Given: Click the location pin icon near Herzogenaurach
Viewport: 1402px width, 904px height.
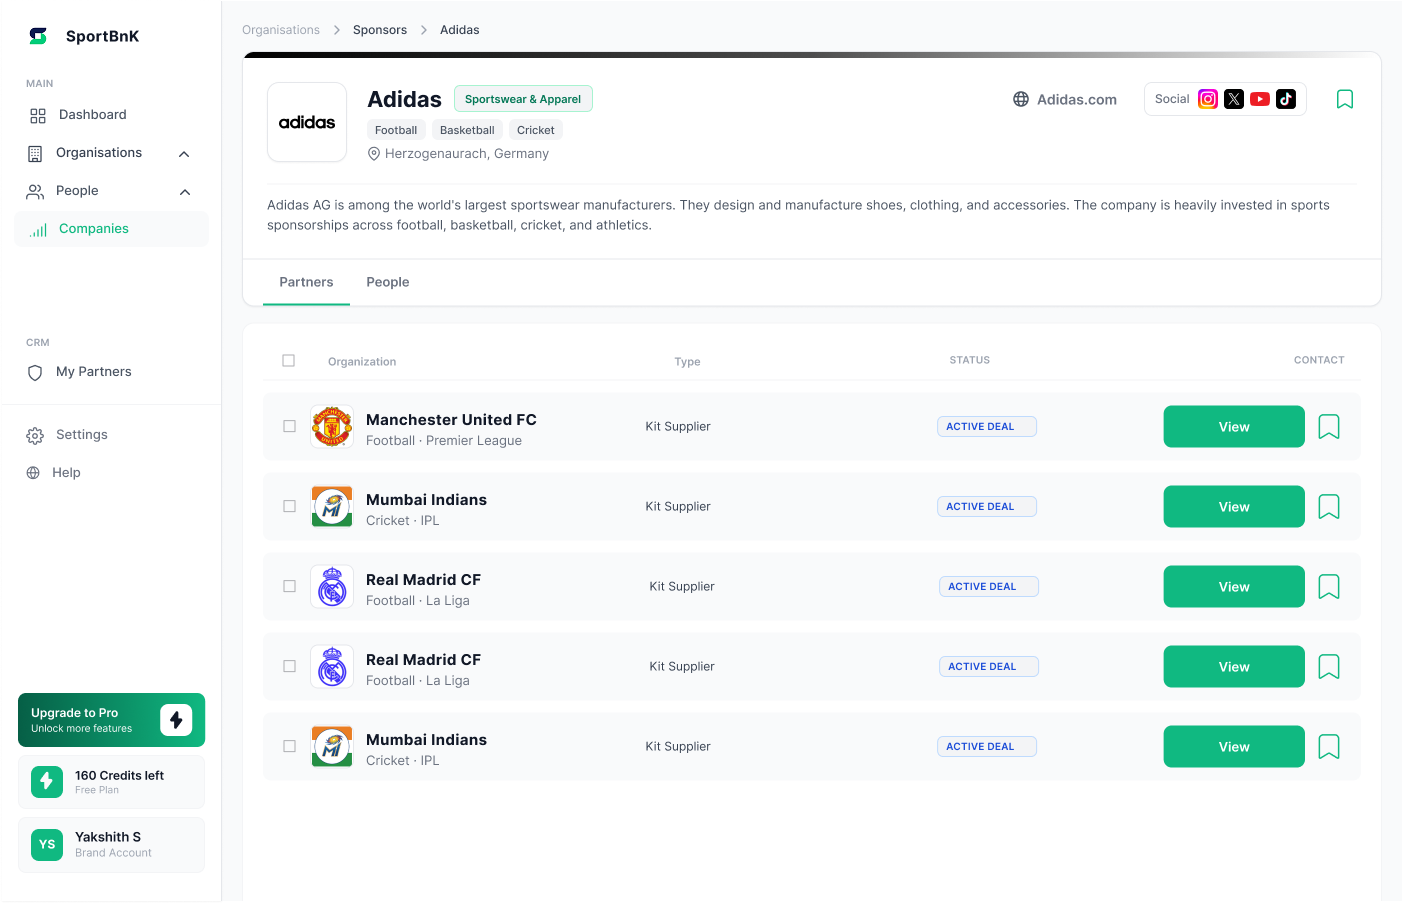Looking at the screenshot, I should (x=374, y=154).
